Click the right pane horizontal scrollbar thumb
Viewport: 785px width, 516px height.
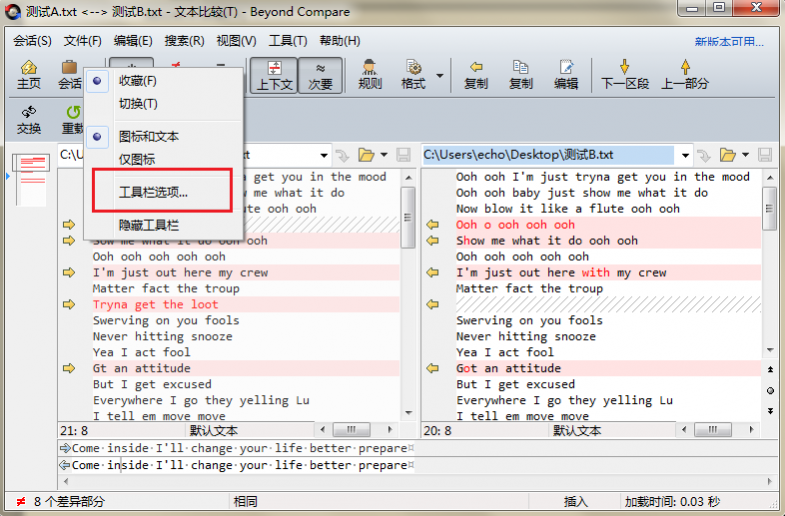click(x=713, y=429)
